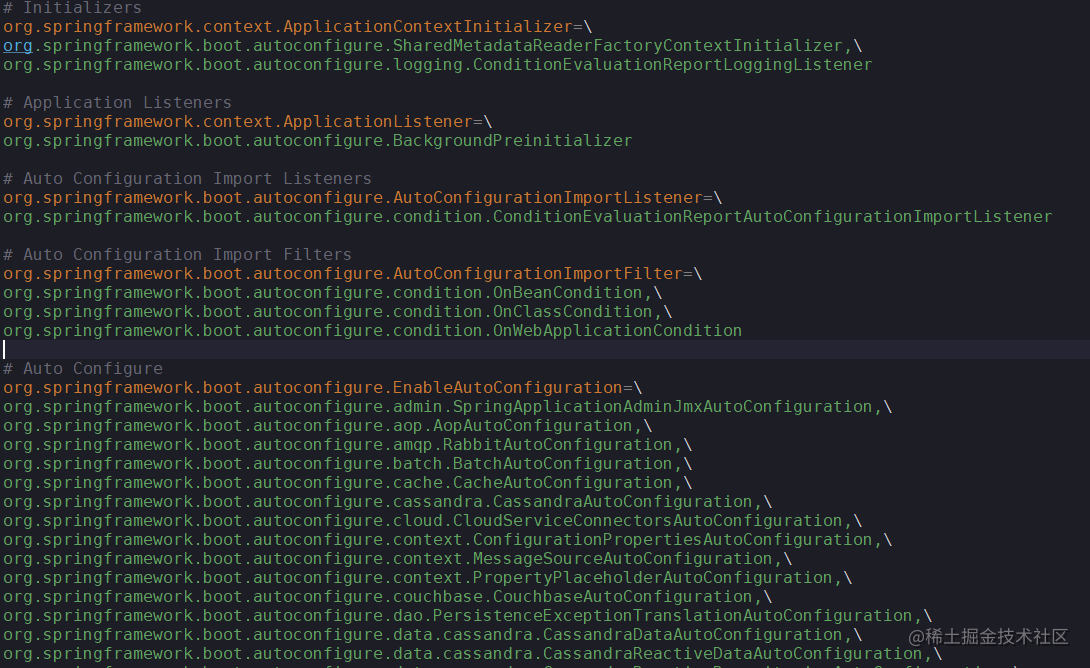The image size is (1090, 668).
Task: Click the SpringApplicationAdminJmxAutoConfiguration line
Action: (448, 407)
